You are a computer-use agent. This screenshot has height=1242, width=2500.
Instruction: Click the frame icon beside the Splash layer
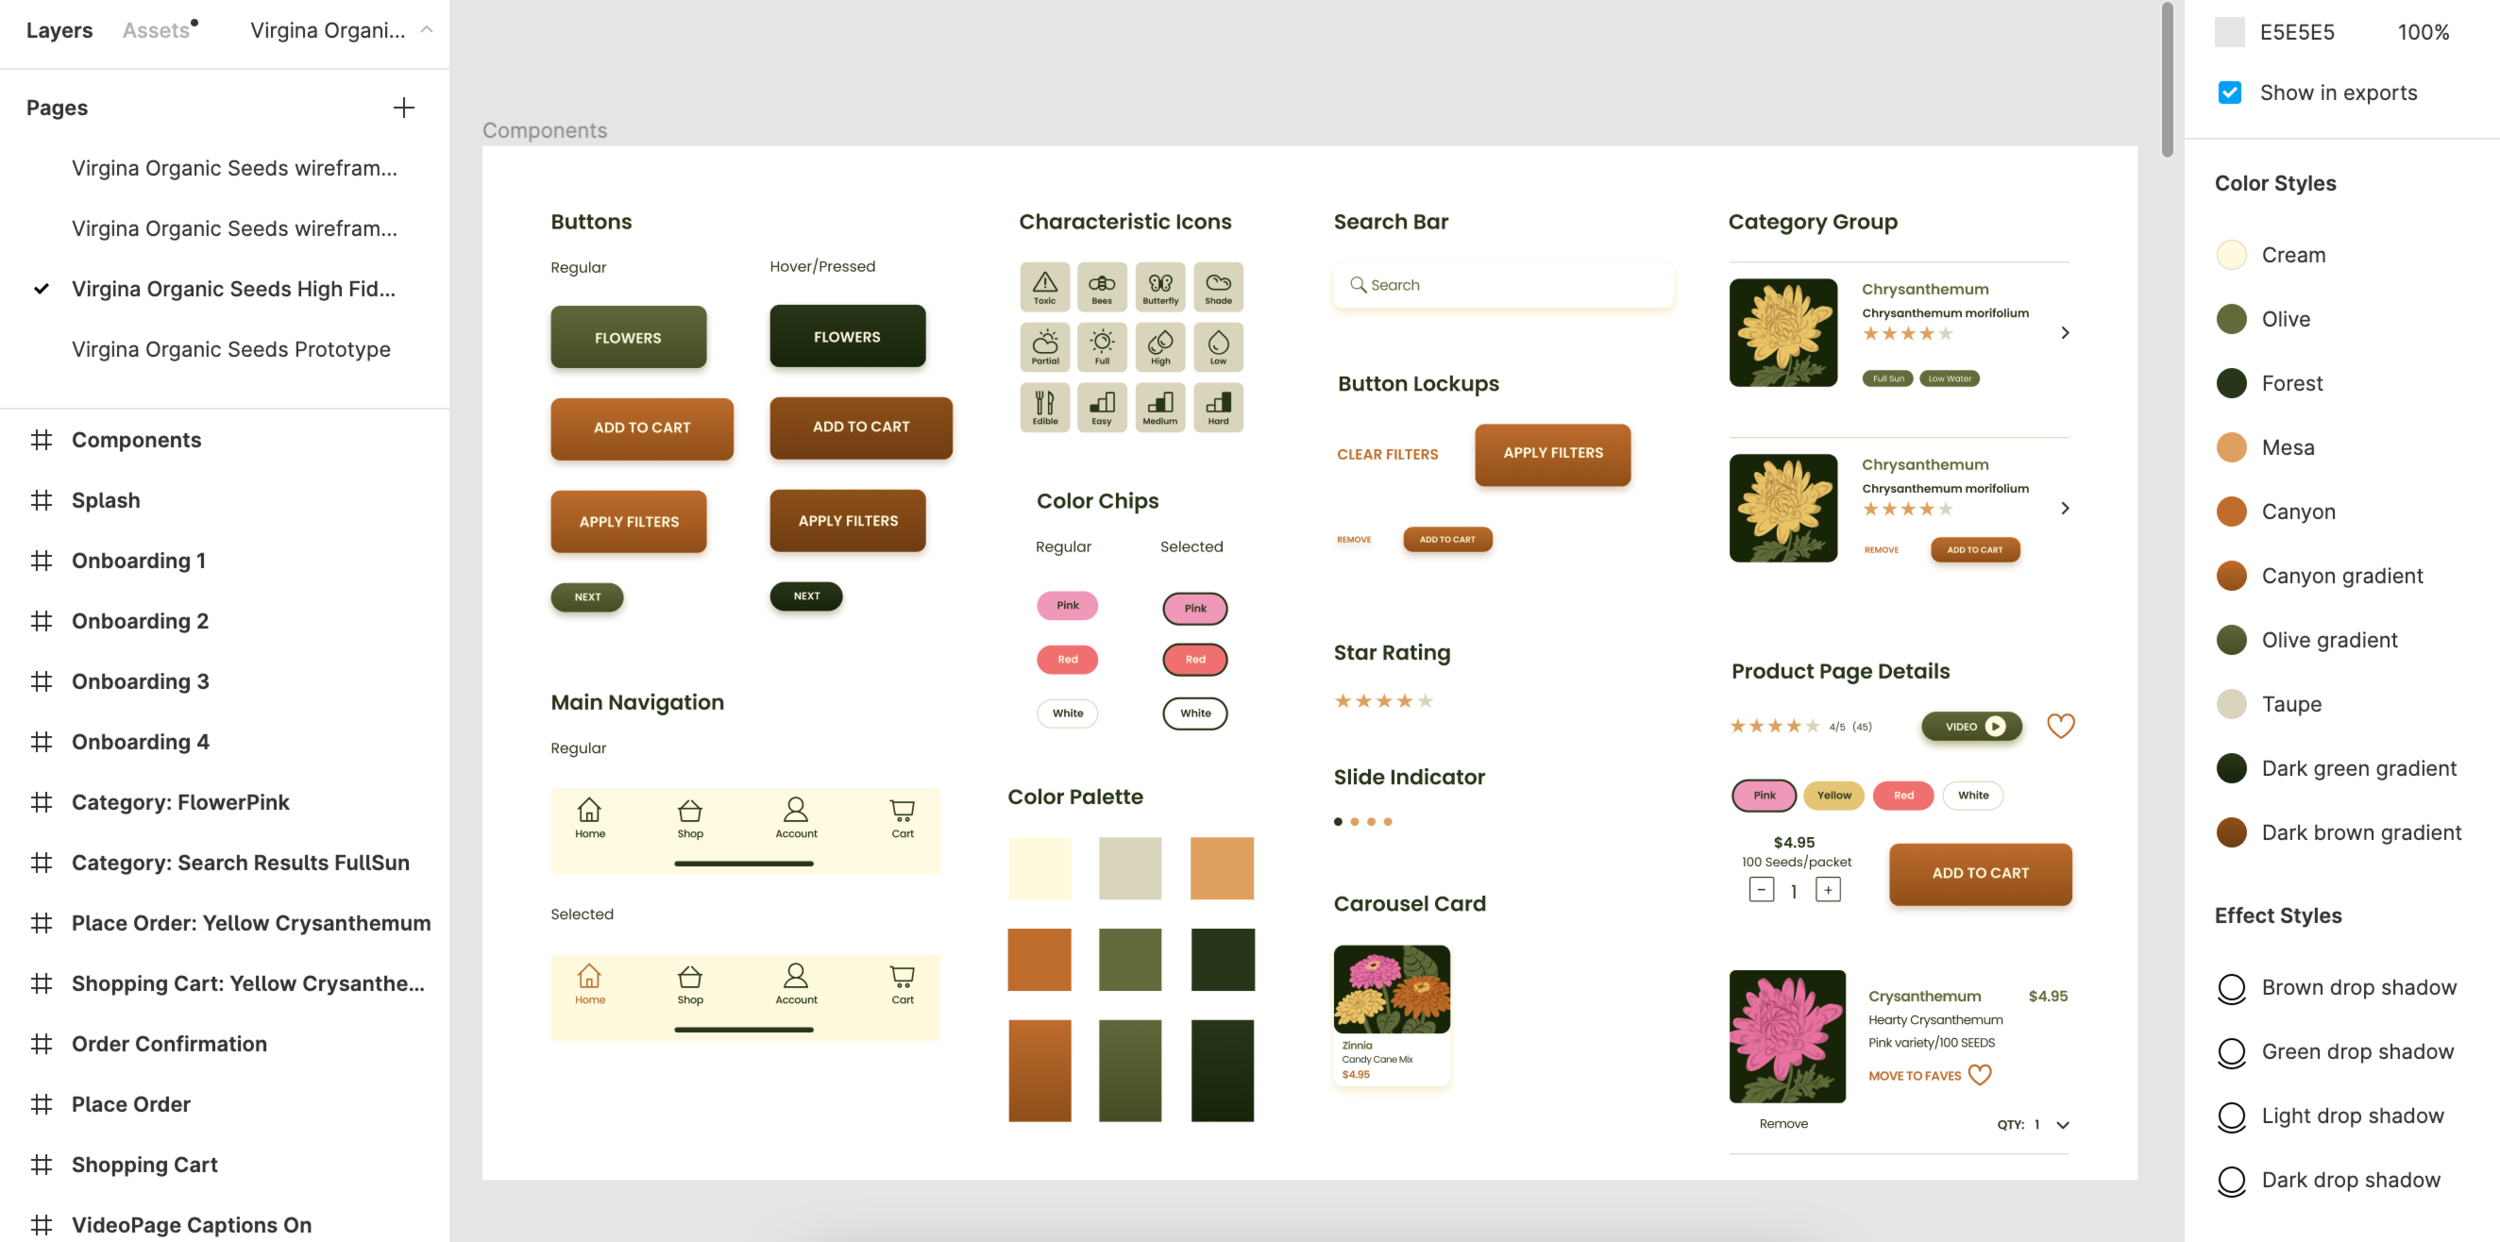(41, 500)
